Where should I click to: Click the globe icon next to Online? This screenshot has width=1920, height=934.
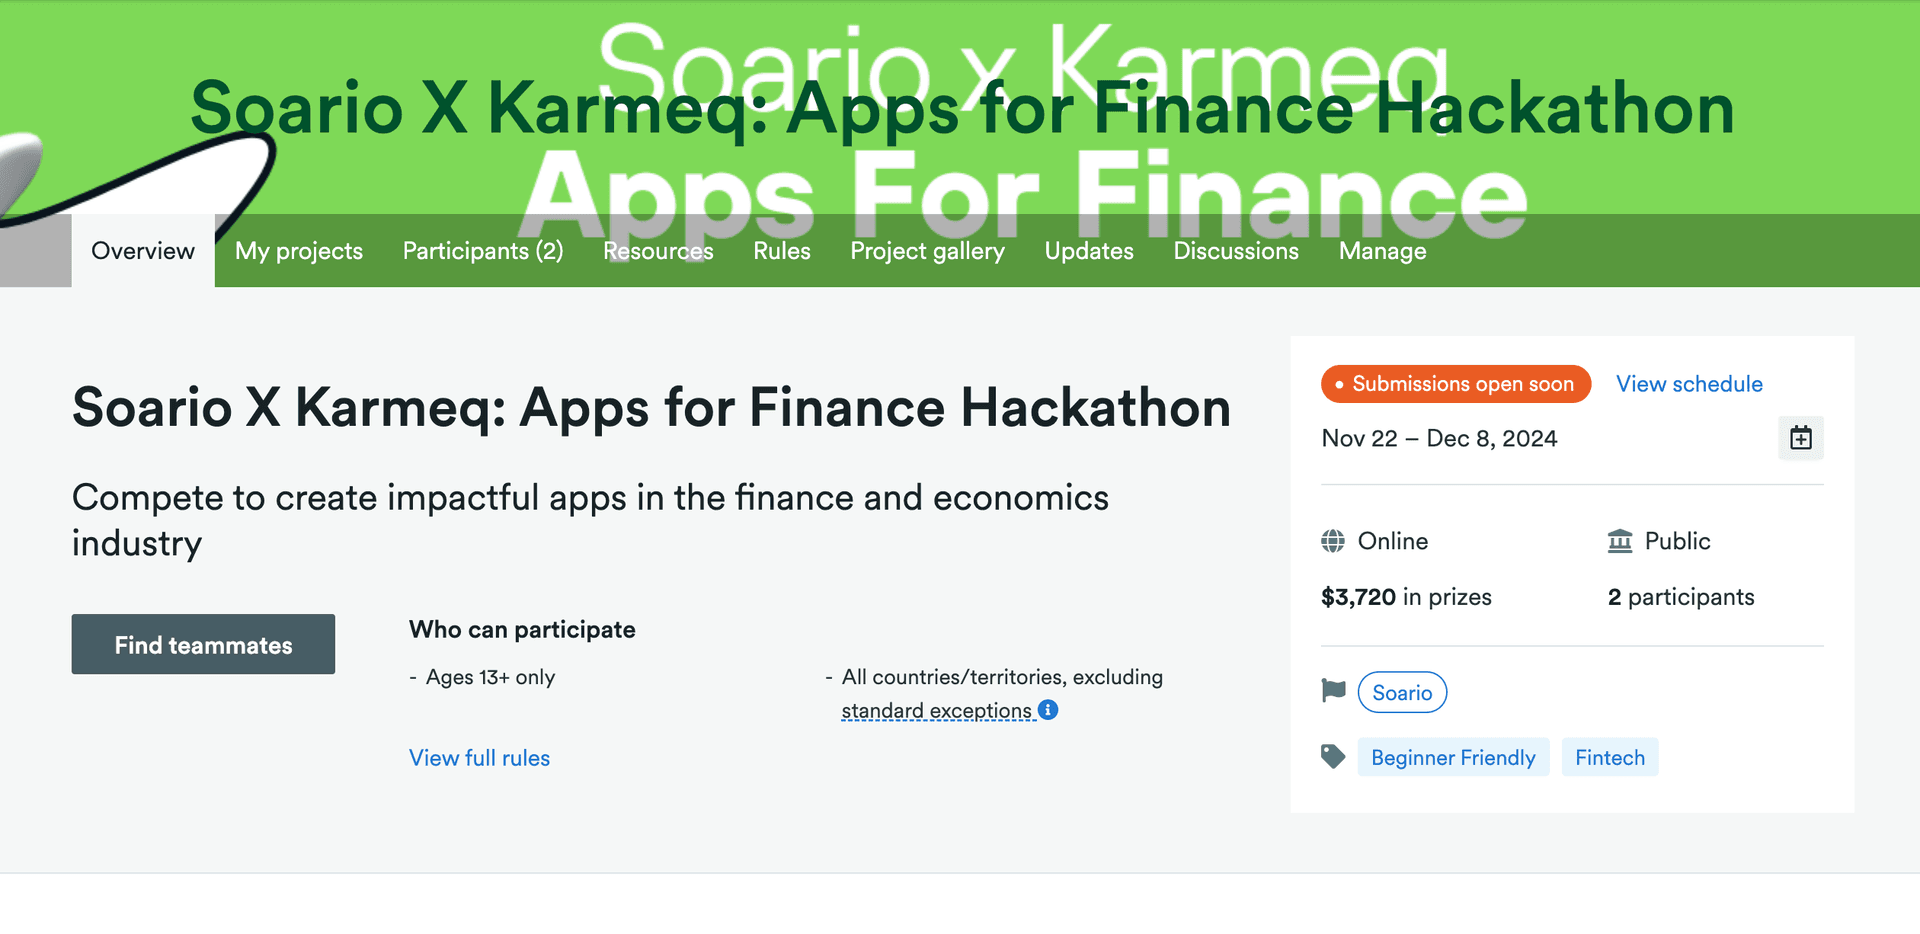[x=1333, y=541]
